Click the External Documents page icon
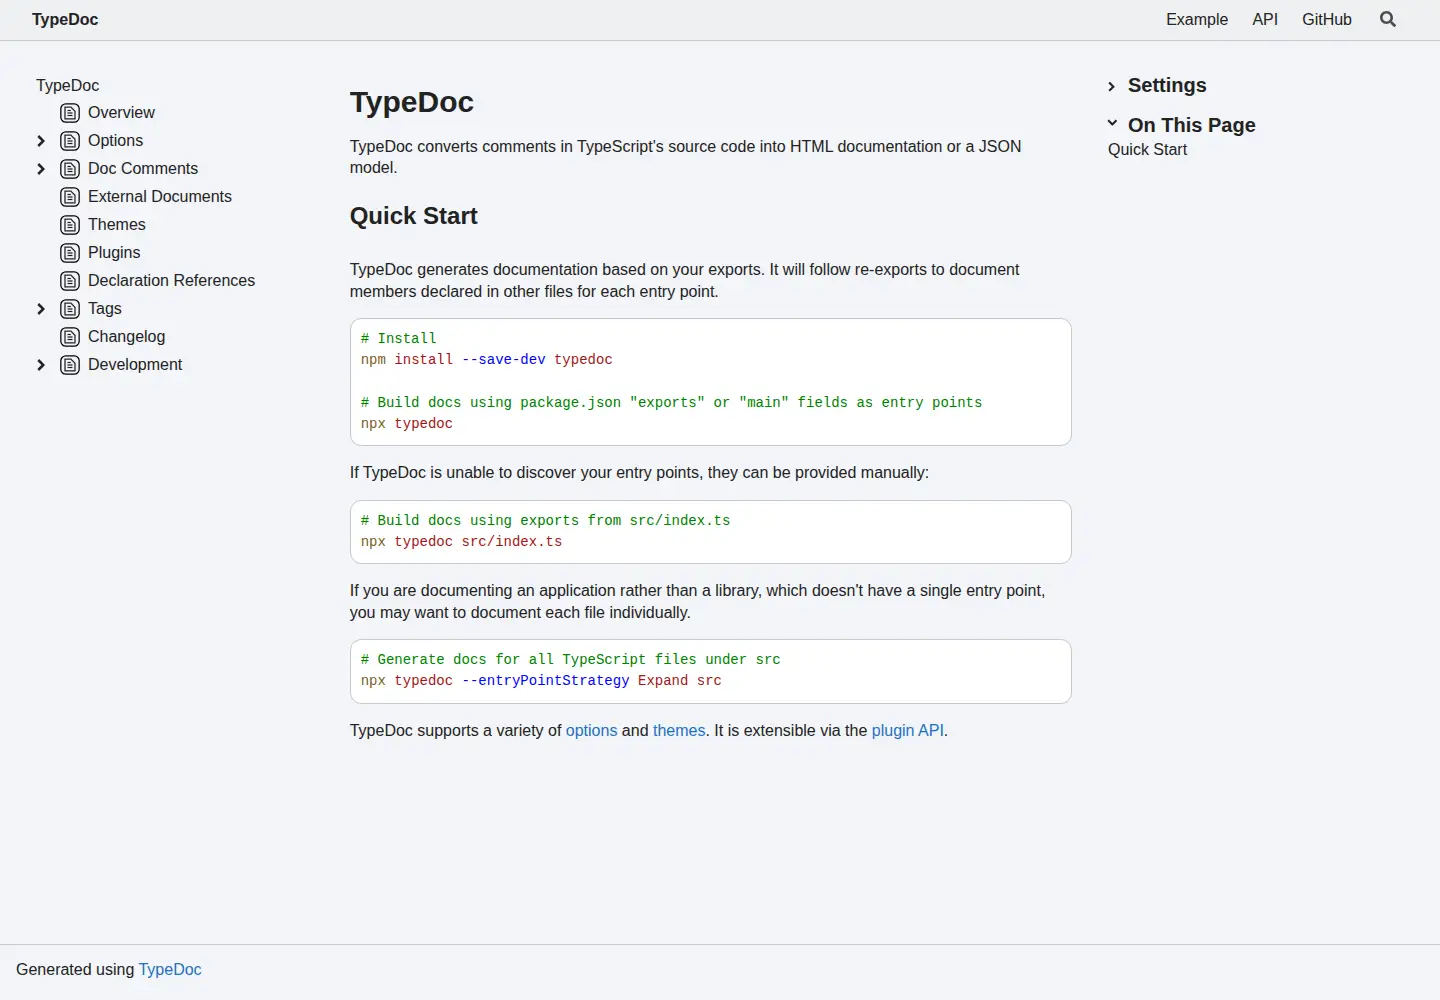Image resolution: width=1440 pixels, height=1000 pixels. 70,197
